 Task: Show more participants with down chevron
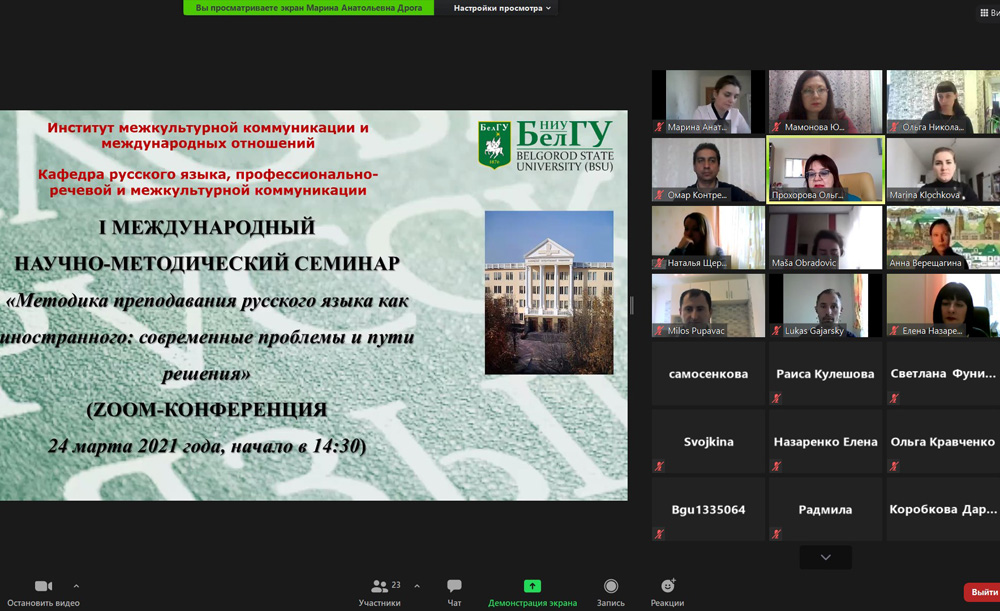(x=825, y=557)
